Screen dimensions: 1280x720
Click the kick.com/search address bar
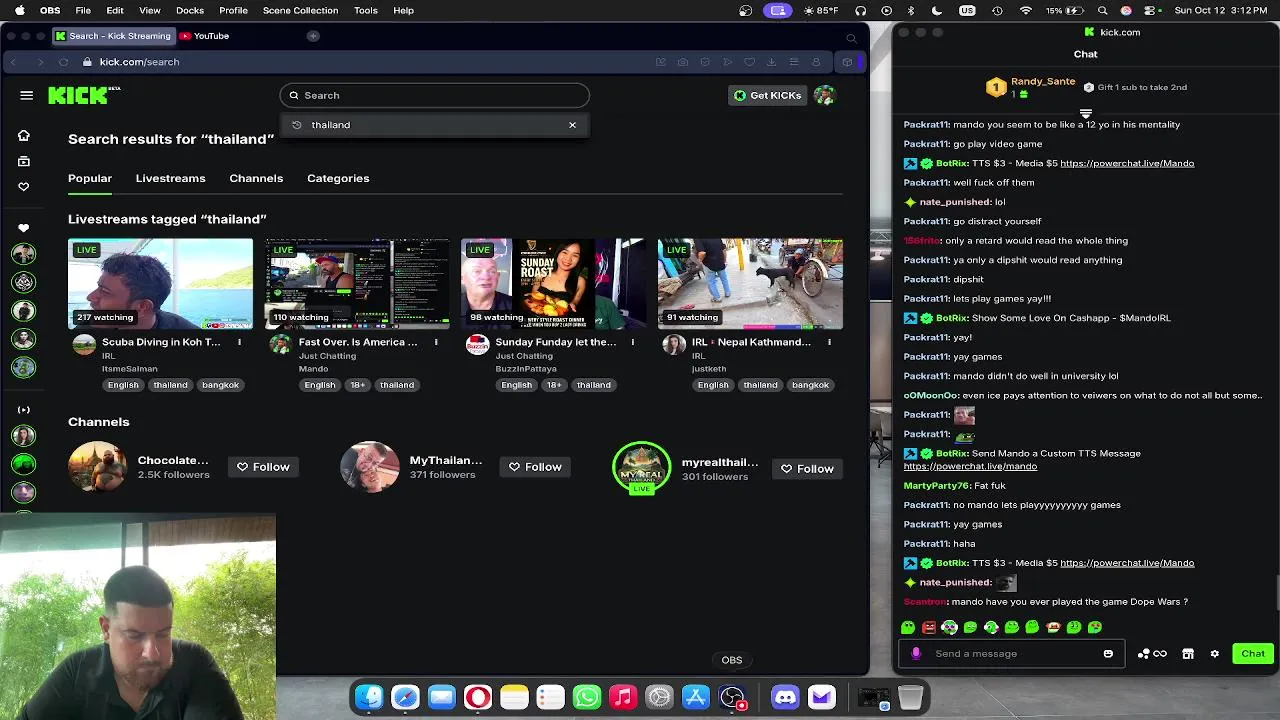click(139, 62)
